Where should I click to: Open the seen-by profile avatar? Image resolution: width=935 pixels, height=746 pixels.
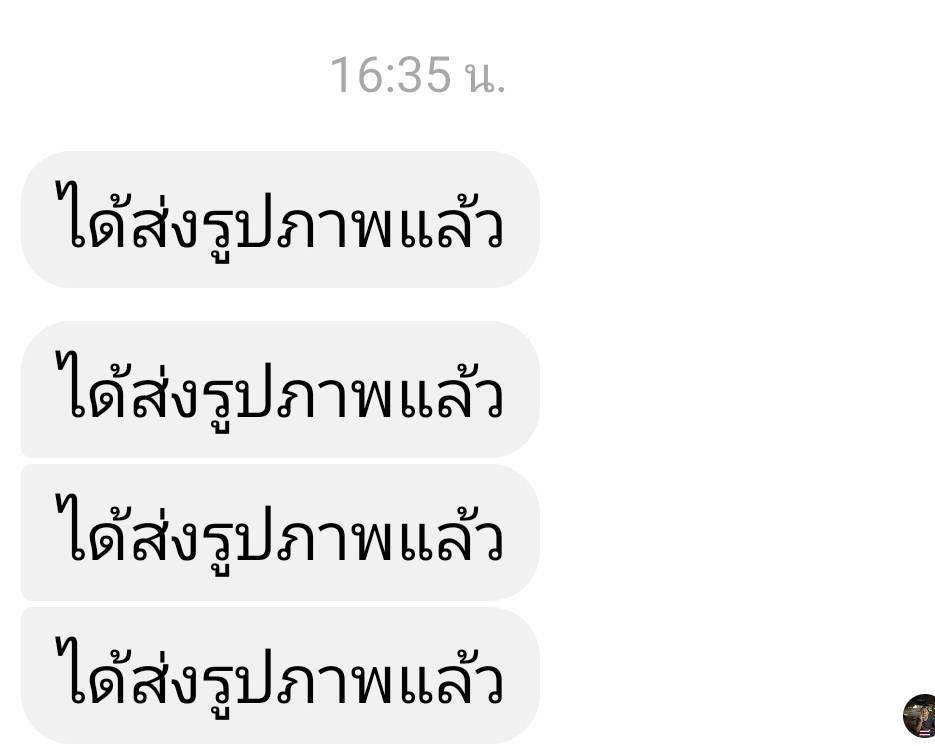pyautogui.click(x=919, y=716)
